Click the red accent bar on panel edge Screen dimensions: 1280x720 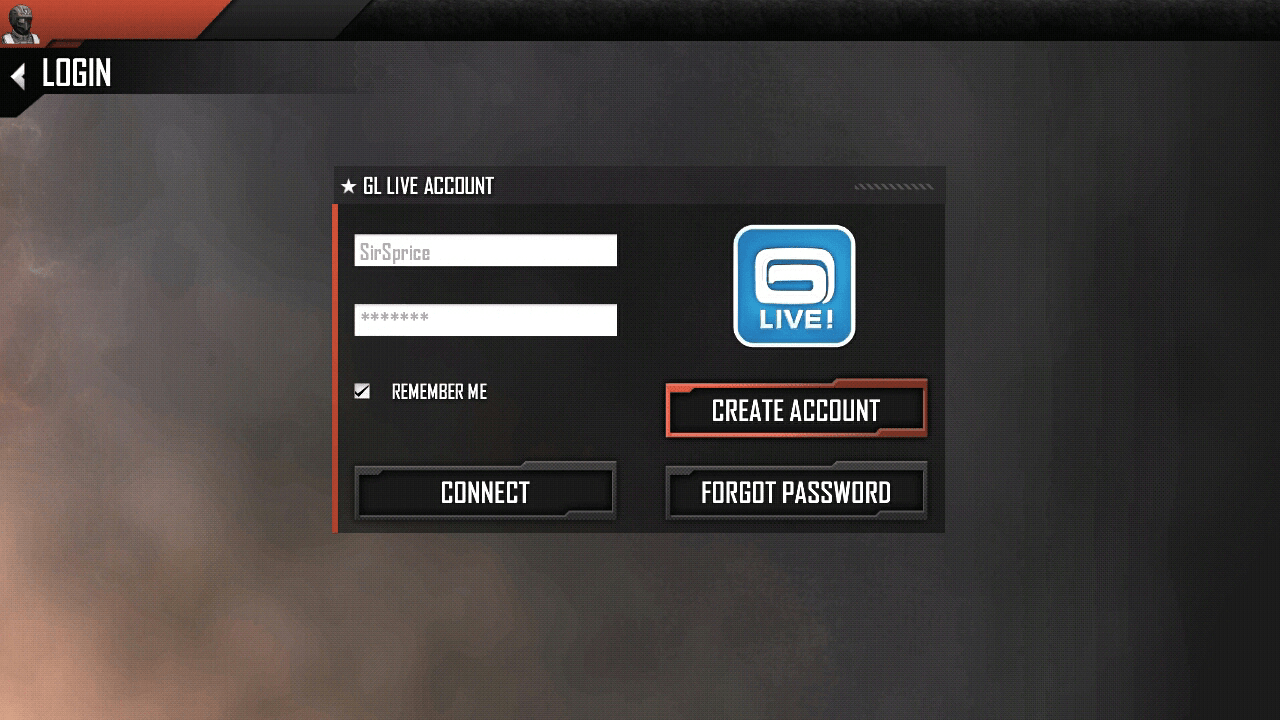(336, 368)
